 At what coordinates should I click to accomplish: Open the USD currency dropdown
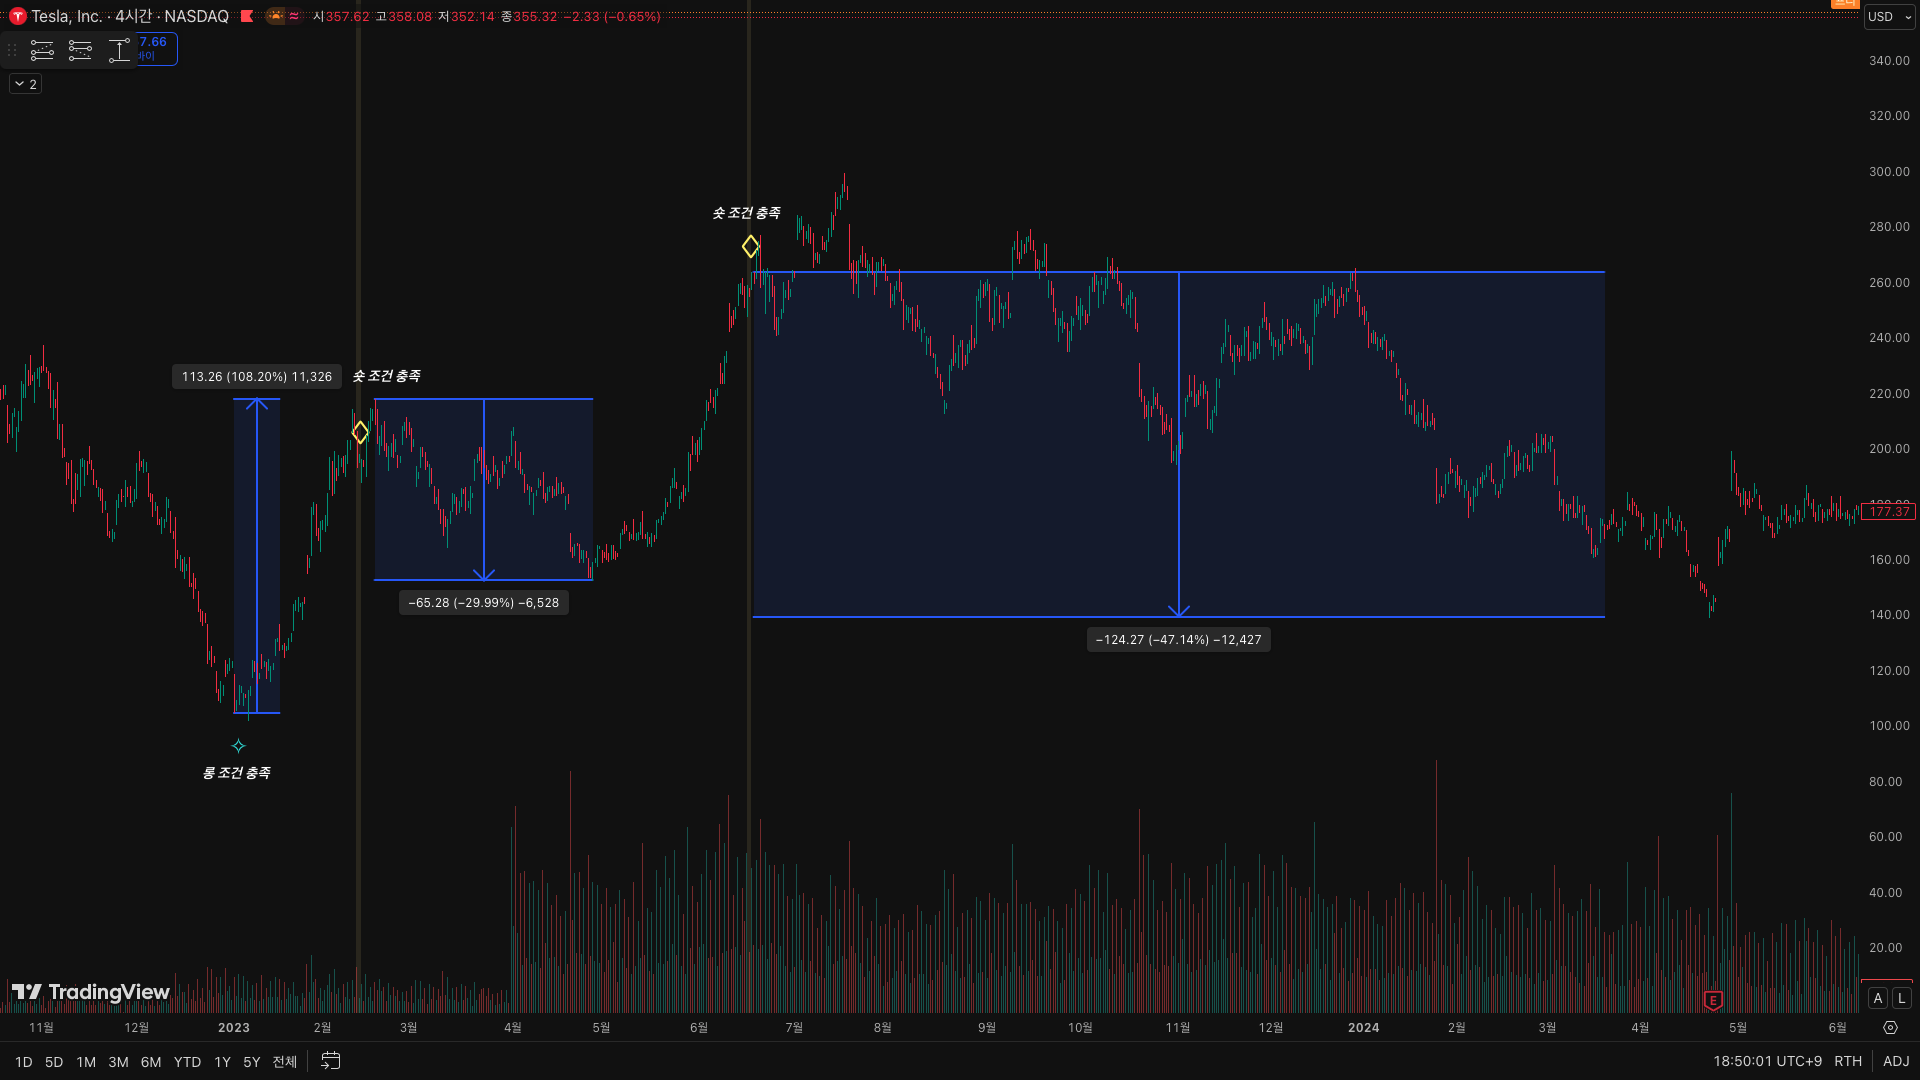[1889, 16]
